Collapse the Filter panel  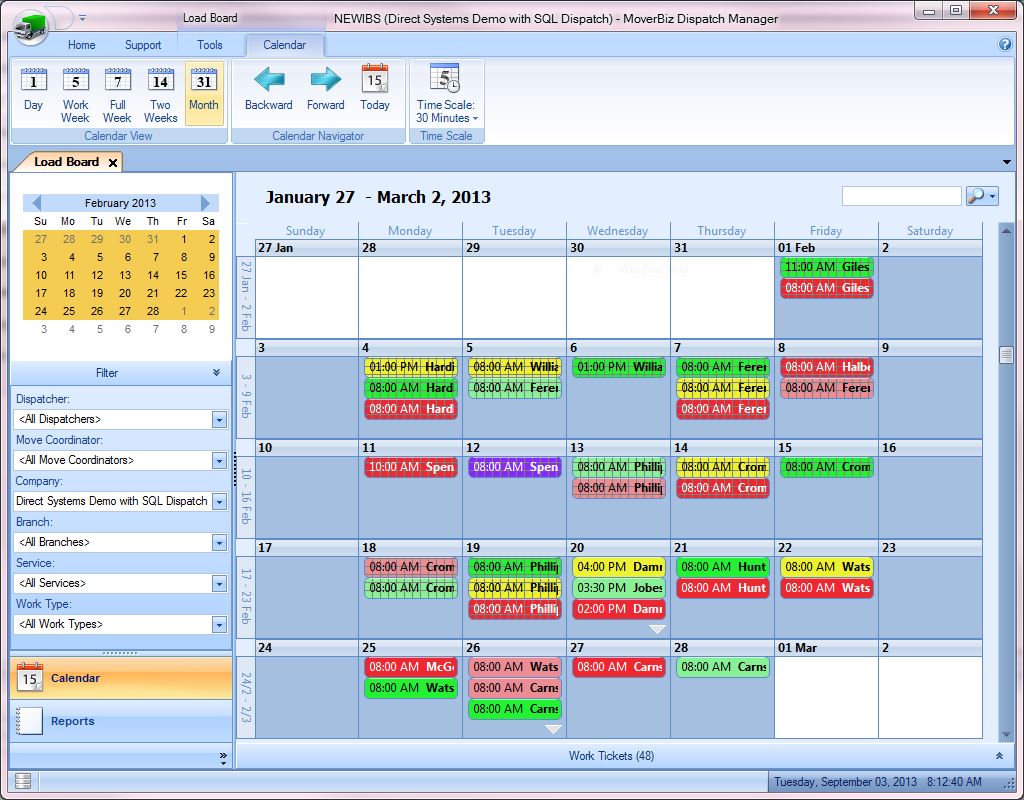click(x=217, y=373)
